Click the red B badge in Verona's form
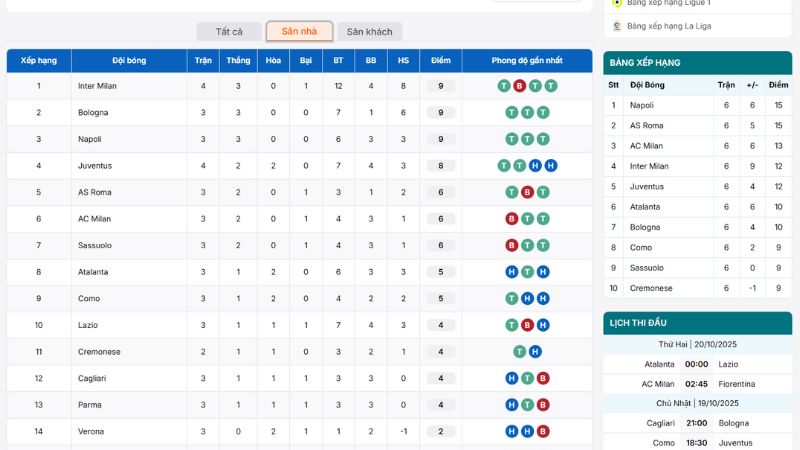This screenshot has height=450, width=800. point(542,431)
